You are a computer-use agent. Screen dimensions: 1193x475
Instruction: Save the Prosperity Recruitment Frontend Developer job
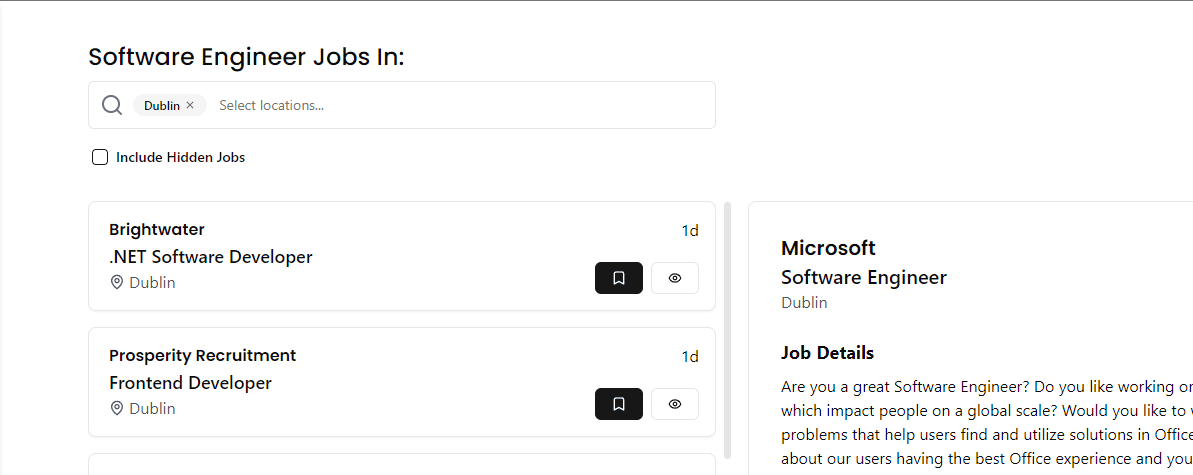[x=618, y=404]
